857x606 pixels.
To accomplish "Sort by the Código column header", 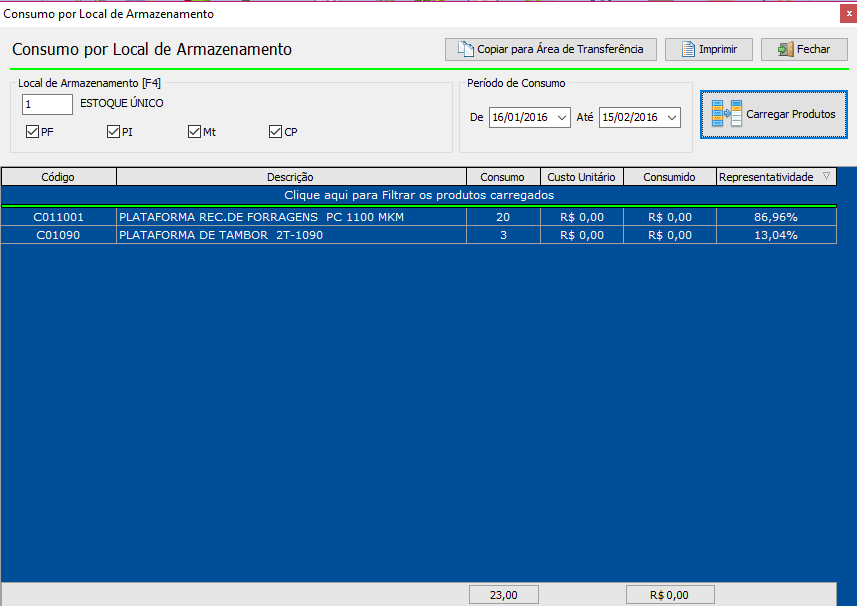I will [x=58, y=177].
